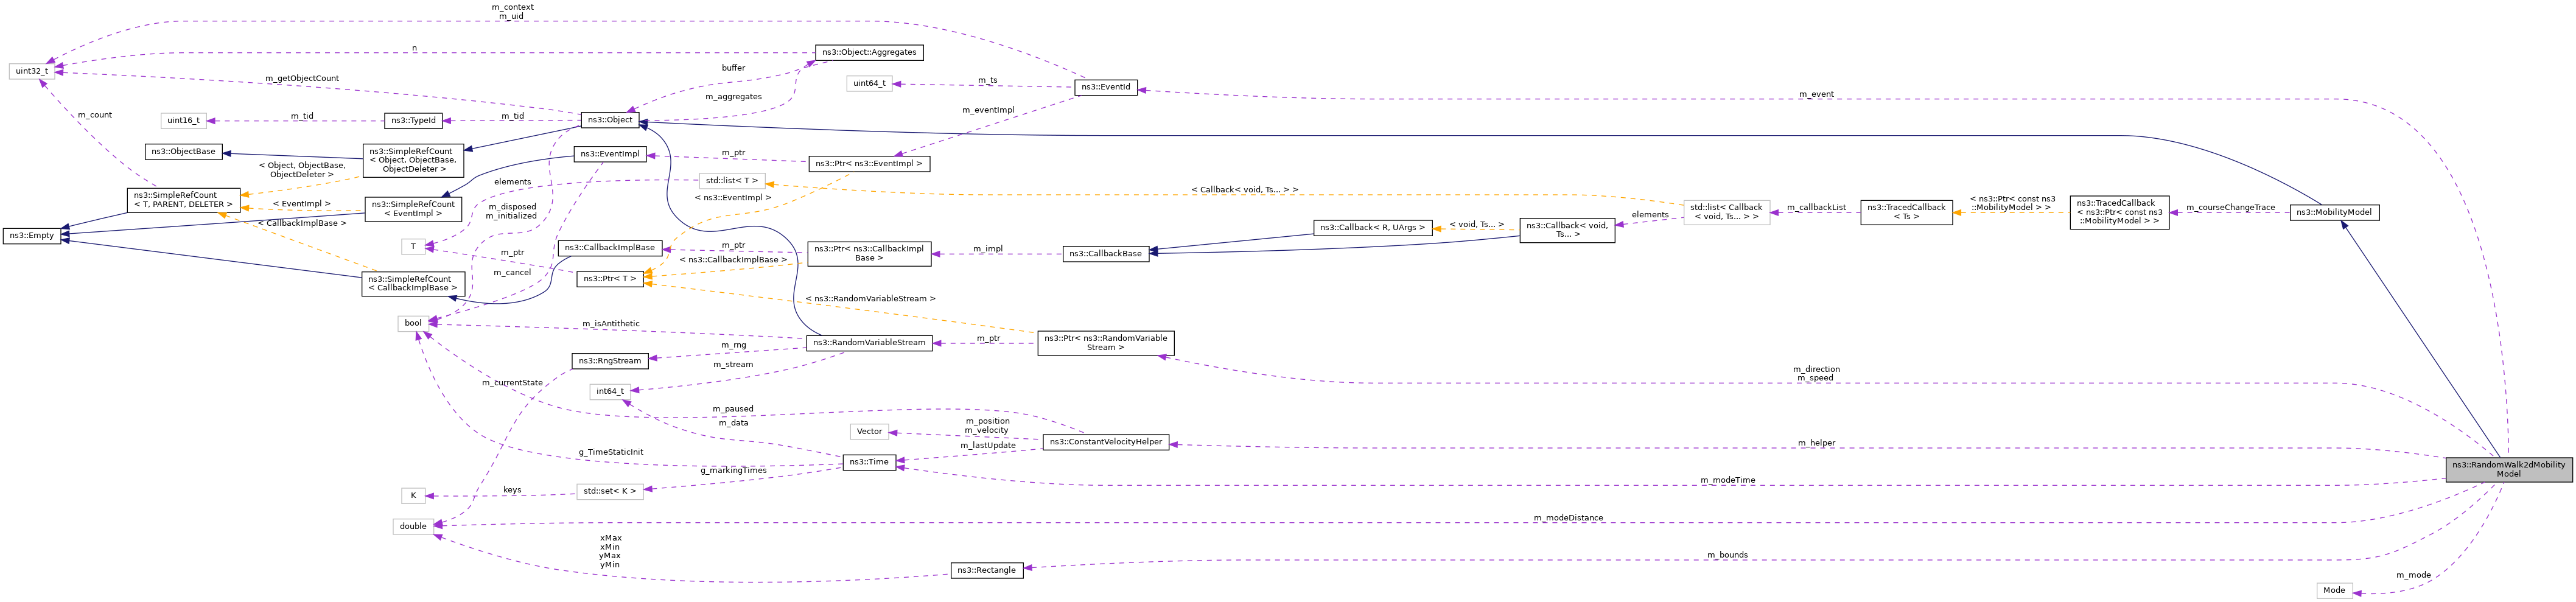Click the uint64_t type node
This screenshot has height=602, width=2576.
click(869, 84)
